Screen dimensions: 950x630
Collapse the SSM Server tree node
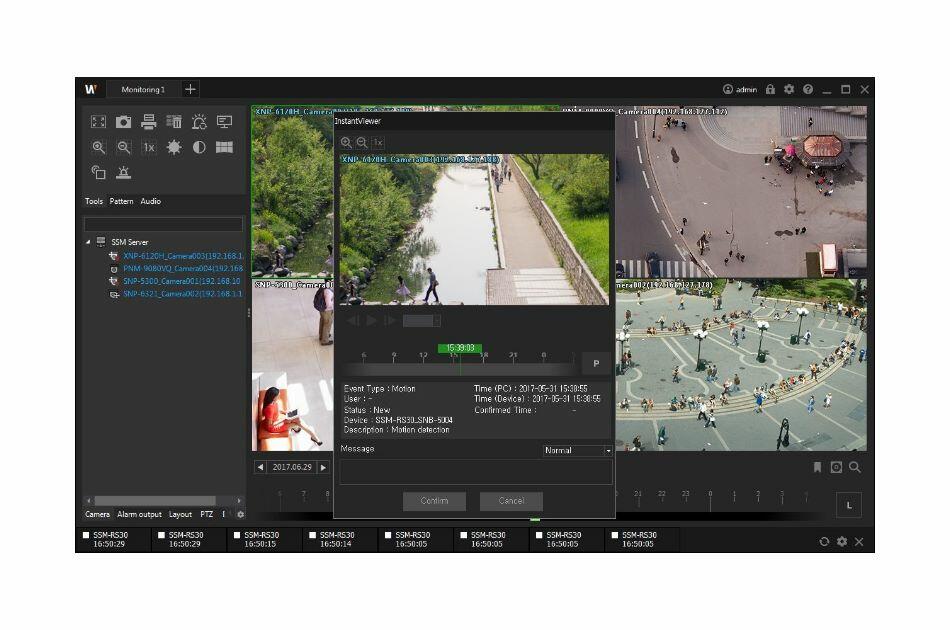tap(87, 242)
